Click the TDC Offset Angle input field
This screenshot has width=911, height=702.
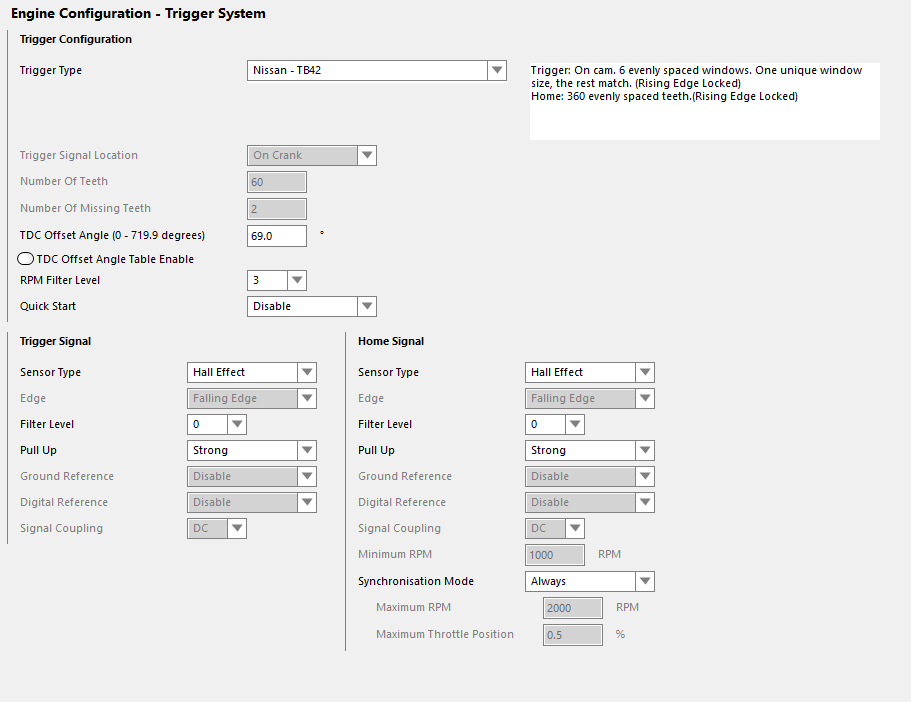coord(277,236)
